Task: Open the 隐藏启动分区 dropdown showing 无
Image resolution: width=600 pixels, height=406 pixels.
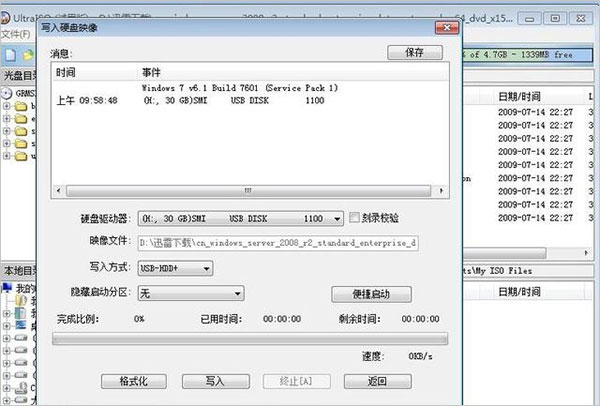Action: [x=238, y=294]
